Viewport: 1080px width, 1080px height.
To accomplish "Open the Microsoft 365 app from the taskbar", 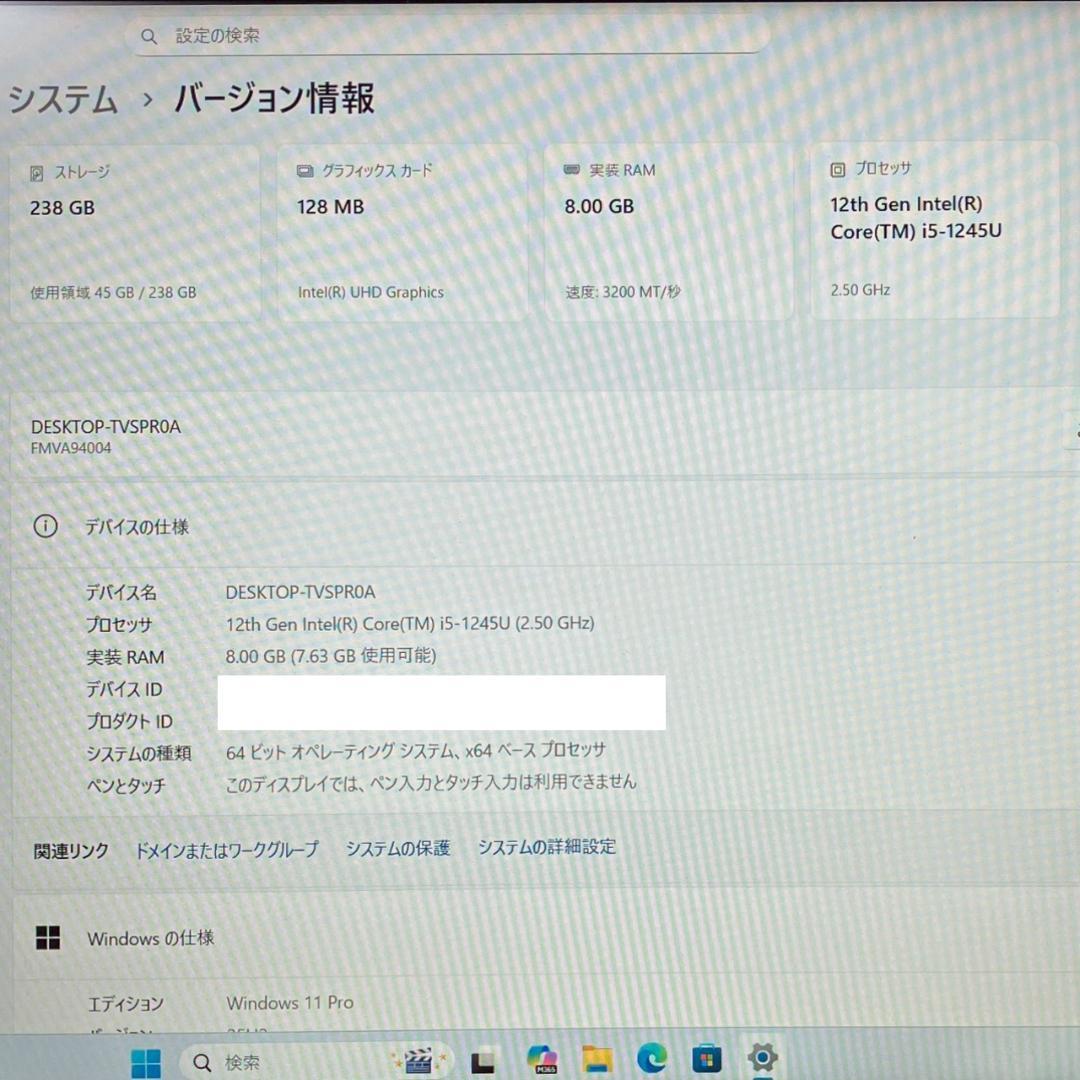I will (x=541, y=1058).
